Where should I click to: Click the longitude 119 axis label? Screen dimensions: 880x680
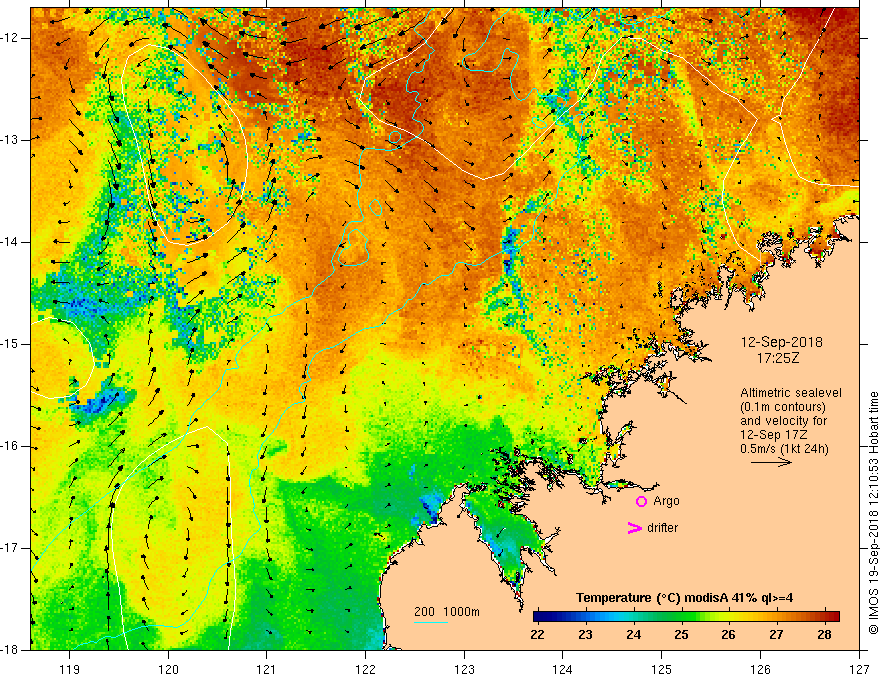pos(70,669)
